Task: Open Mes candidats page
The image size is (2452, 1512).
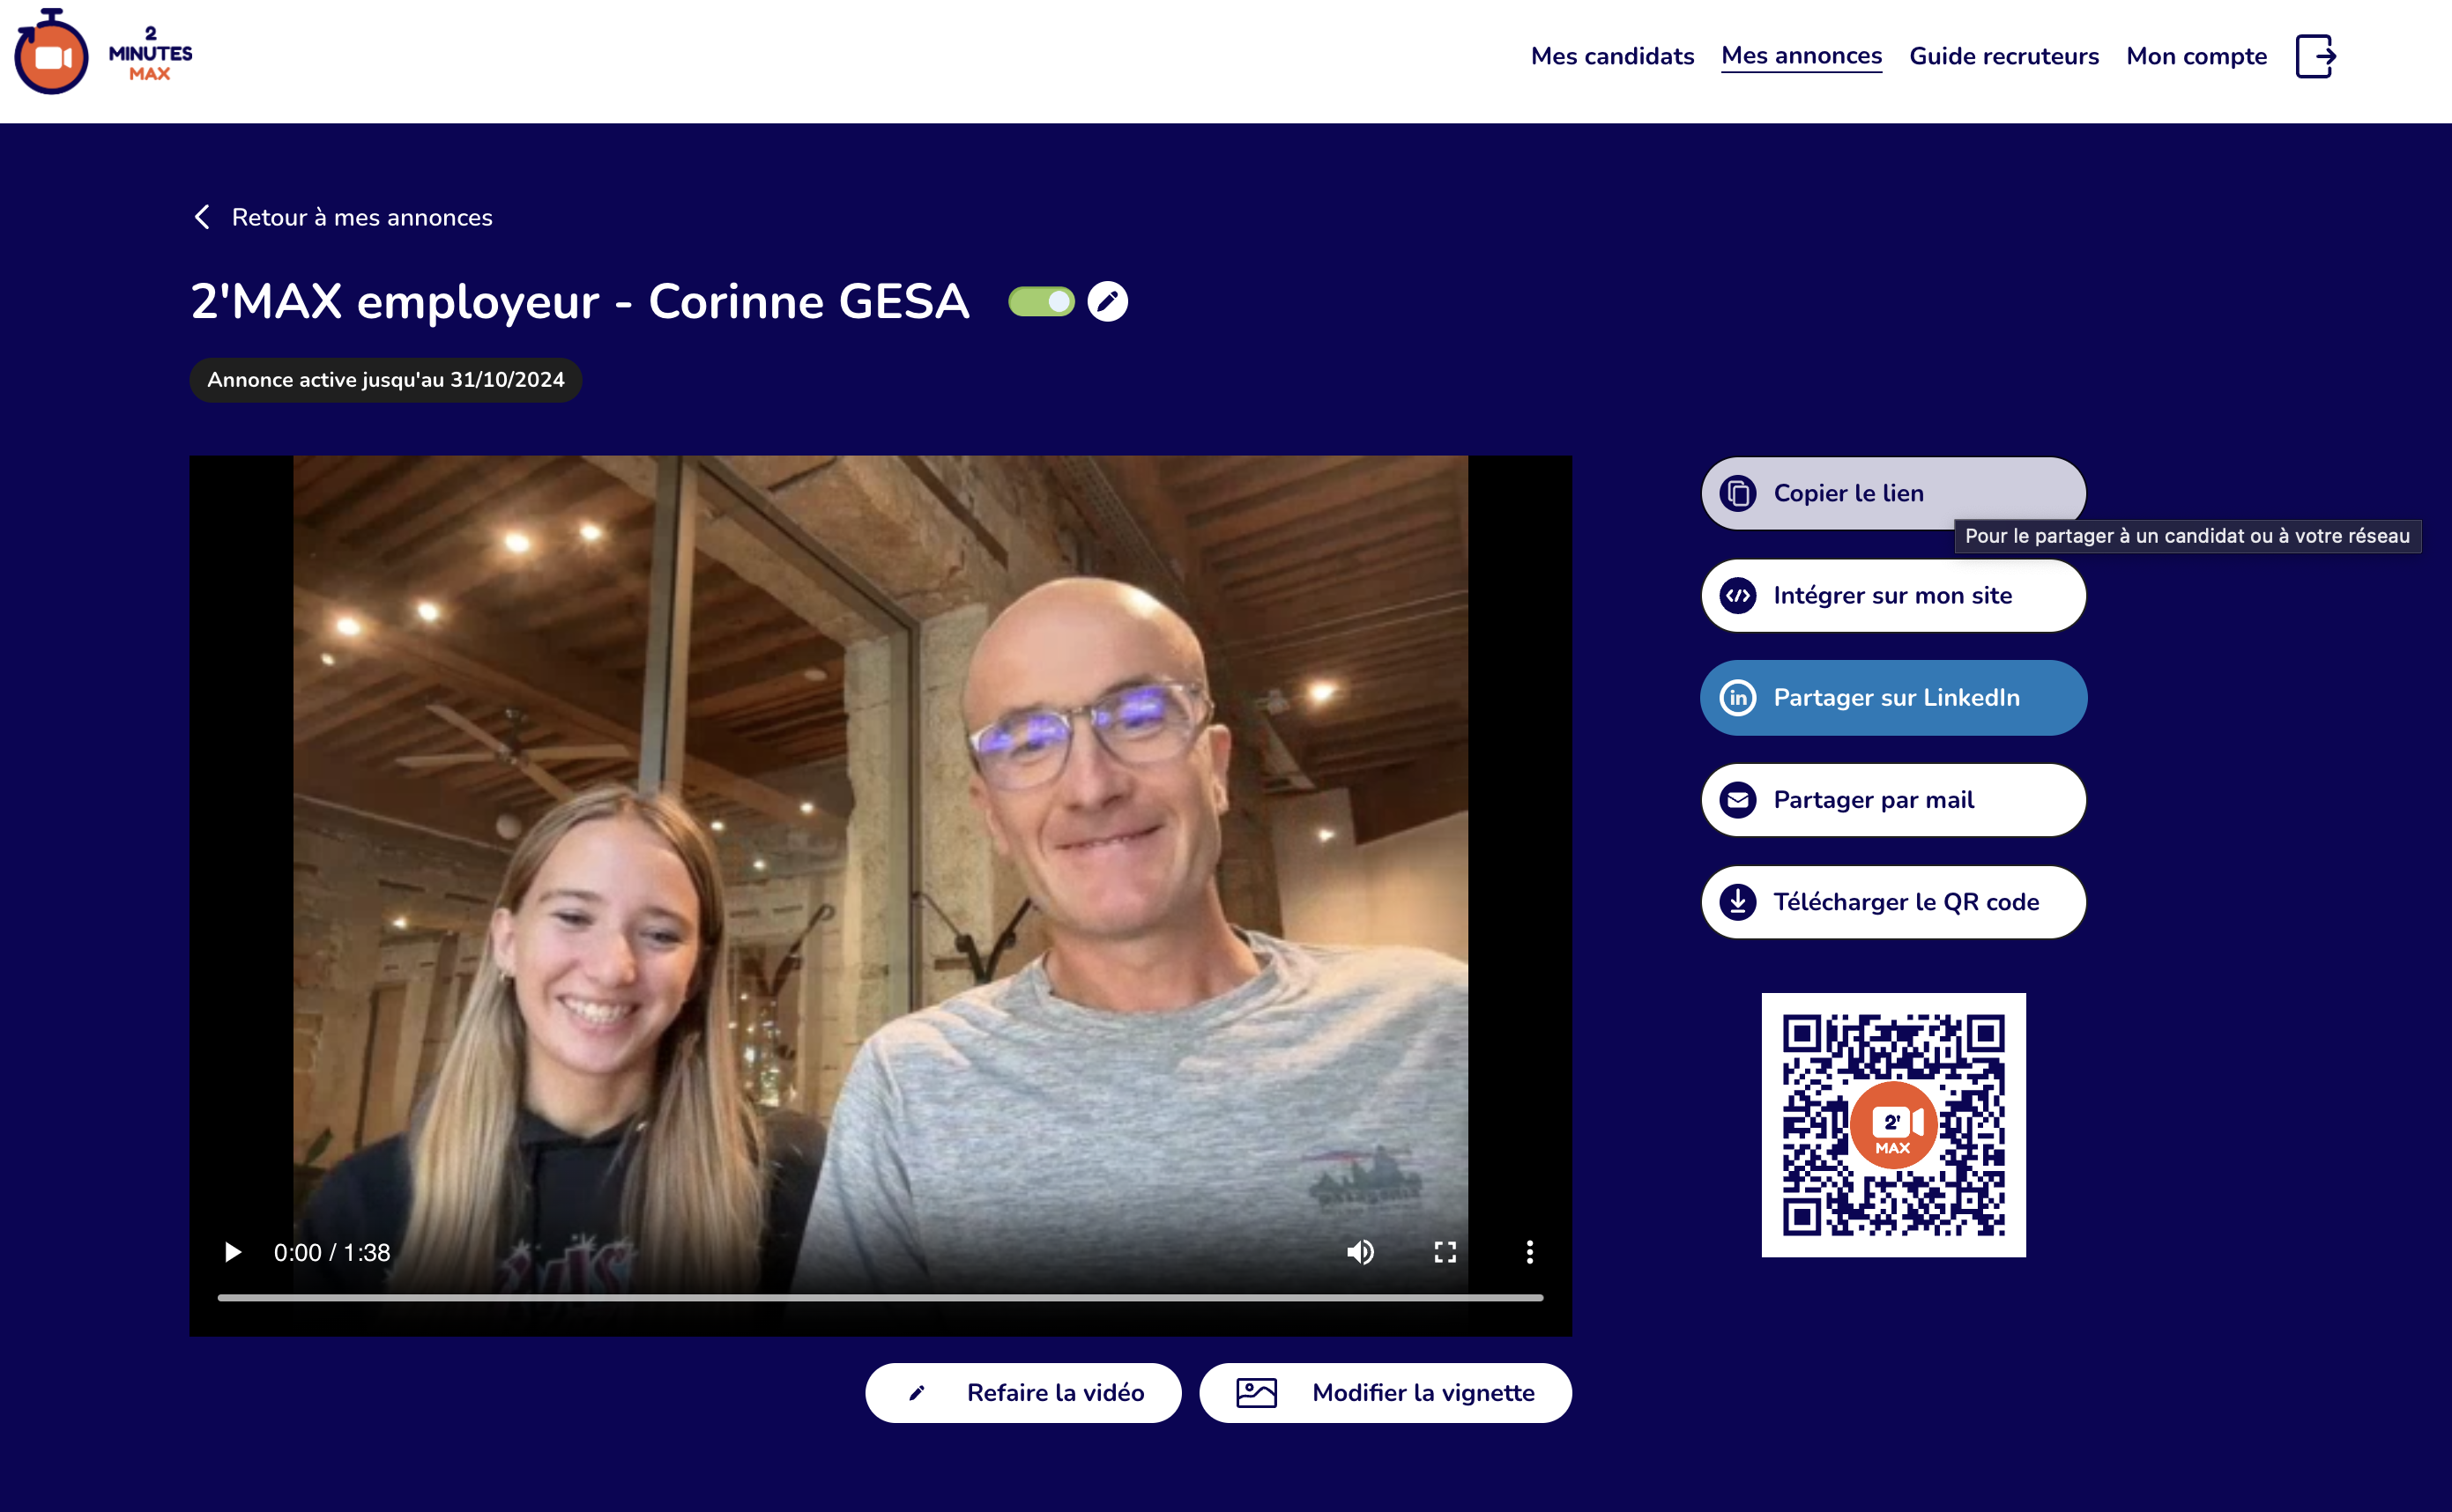Action: pos(1612,56)
